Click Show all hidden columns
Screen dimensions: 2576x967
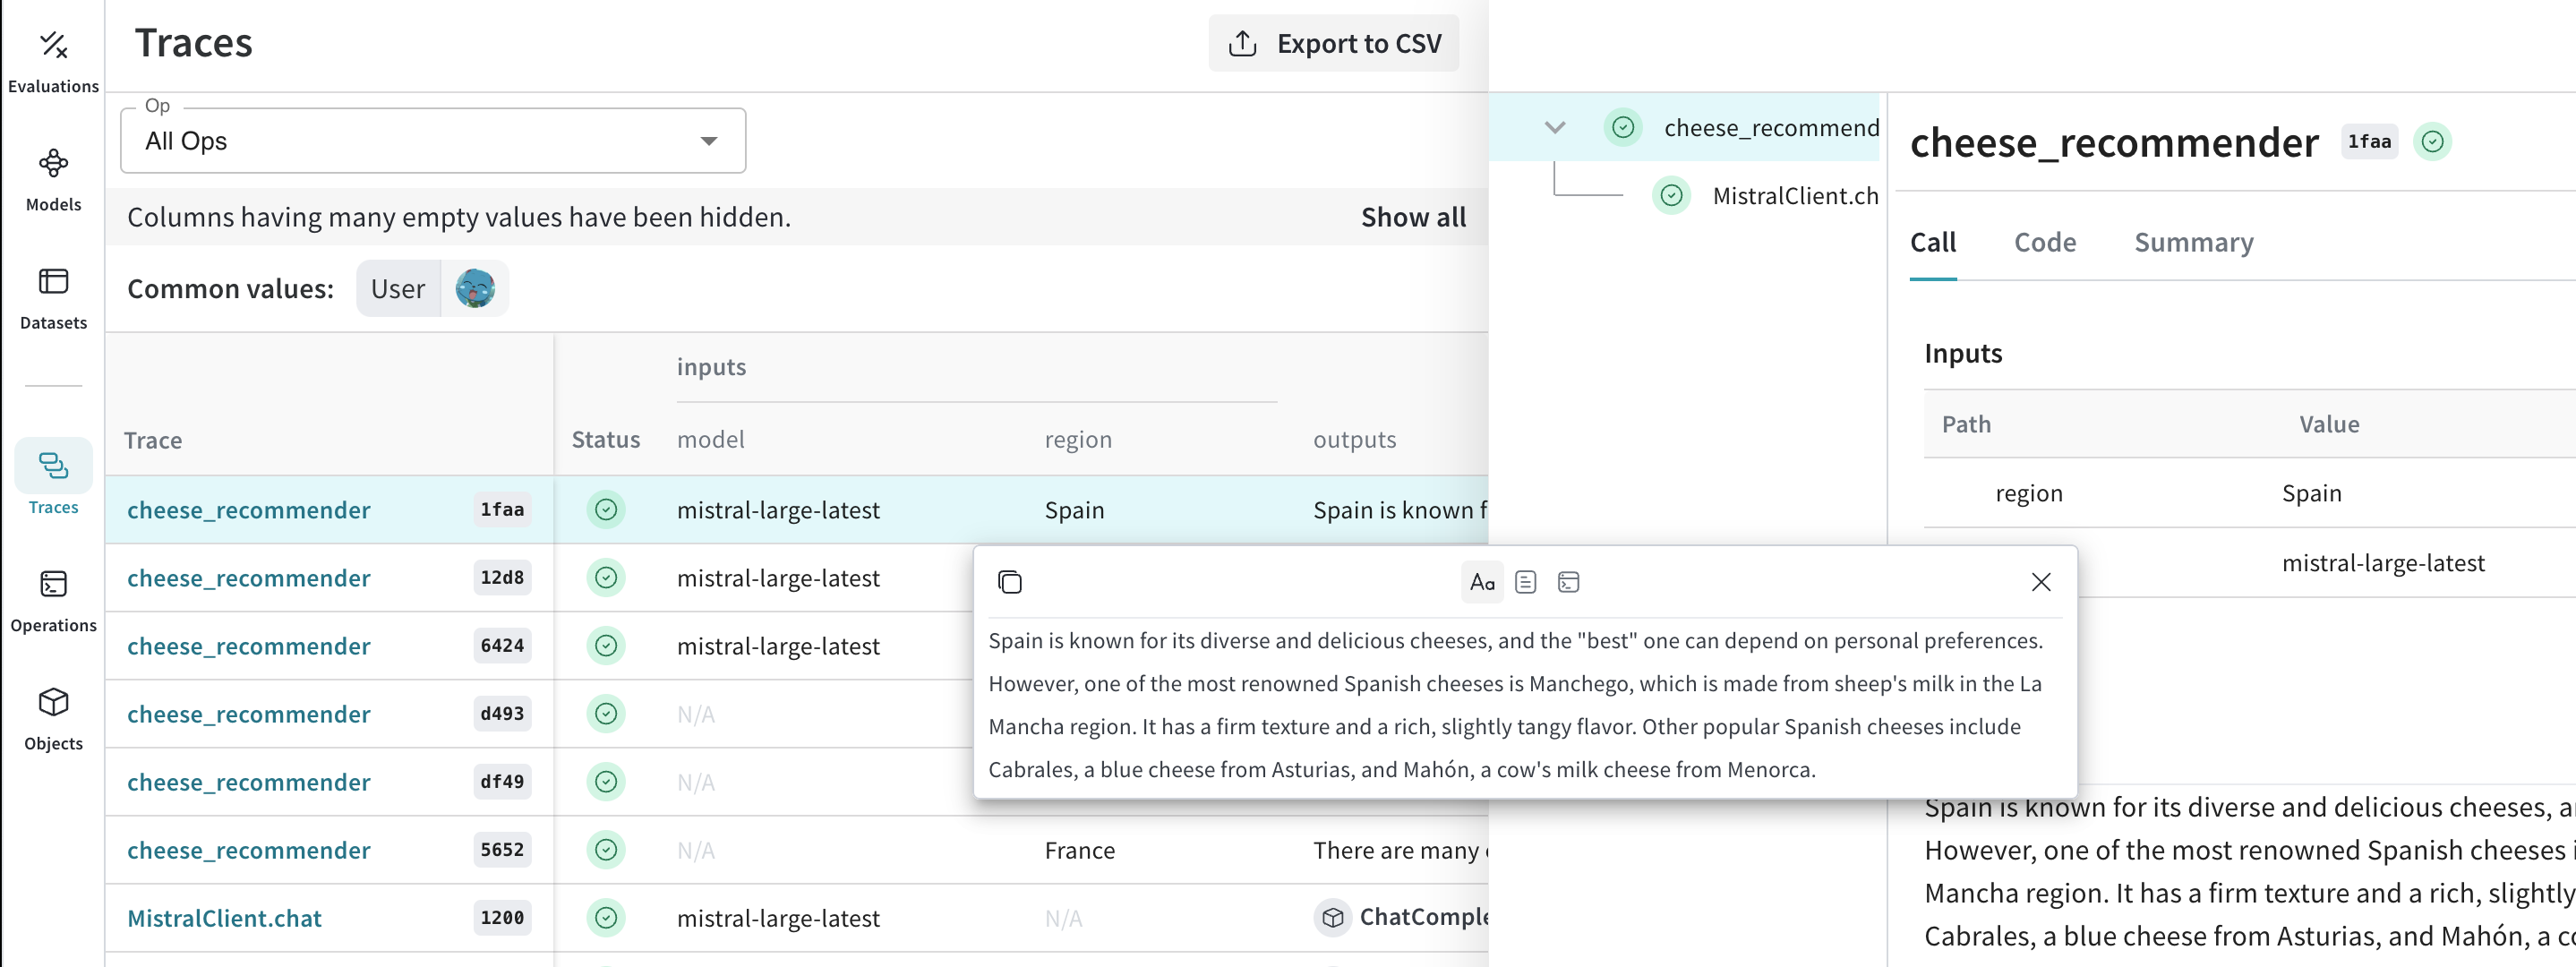click(x=1412, y=217)
